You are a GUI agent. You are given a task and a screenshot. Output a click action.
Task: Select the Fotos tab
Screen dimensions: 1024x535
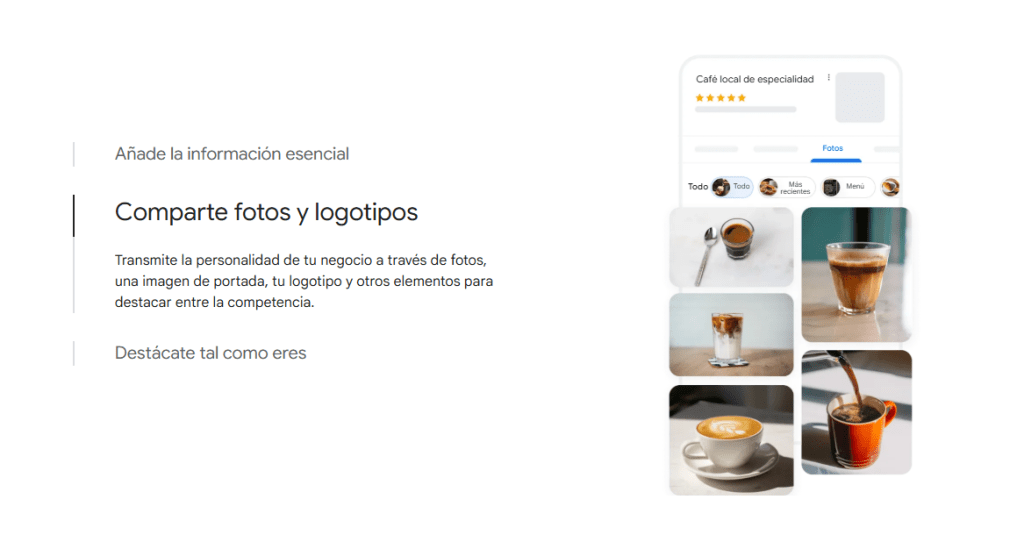click(x=833, y=148)
